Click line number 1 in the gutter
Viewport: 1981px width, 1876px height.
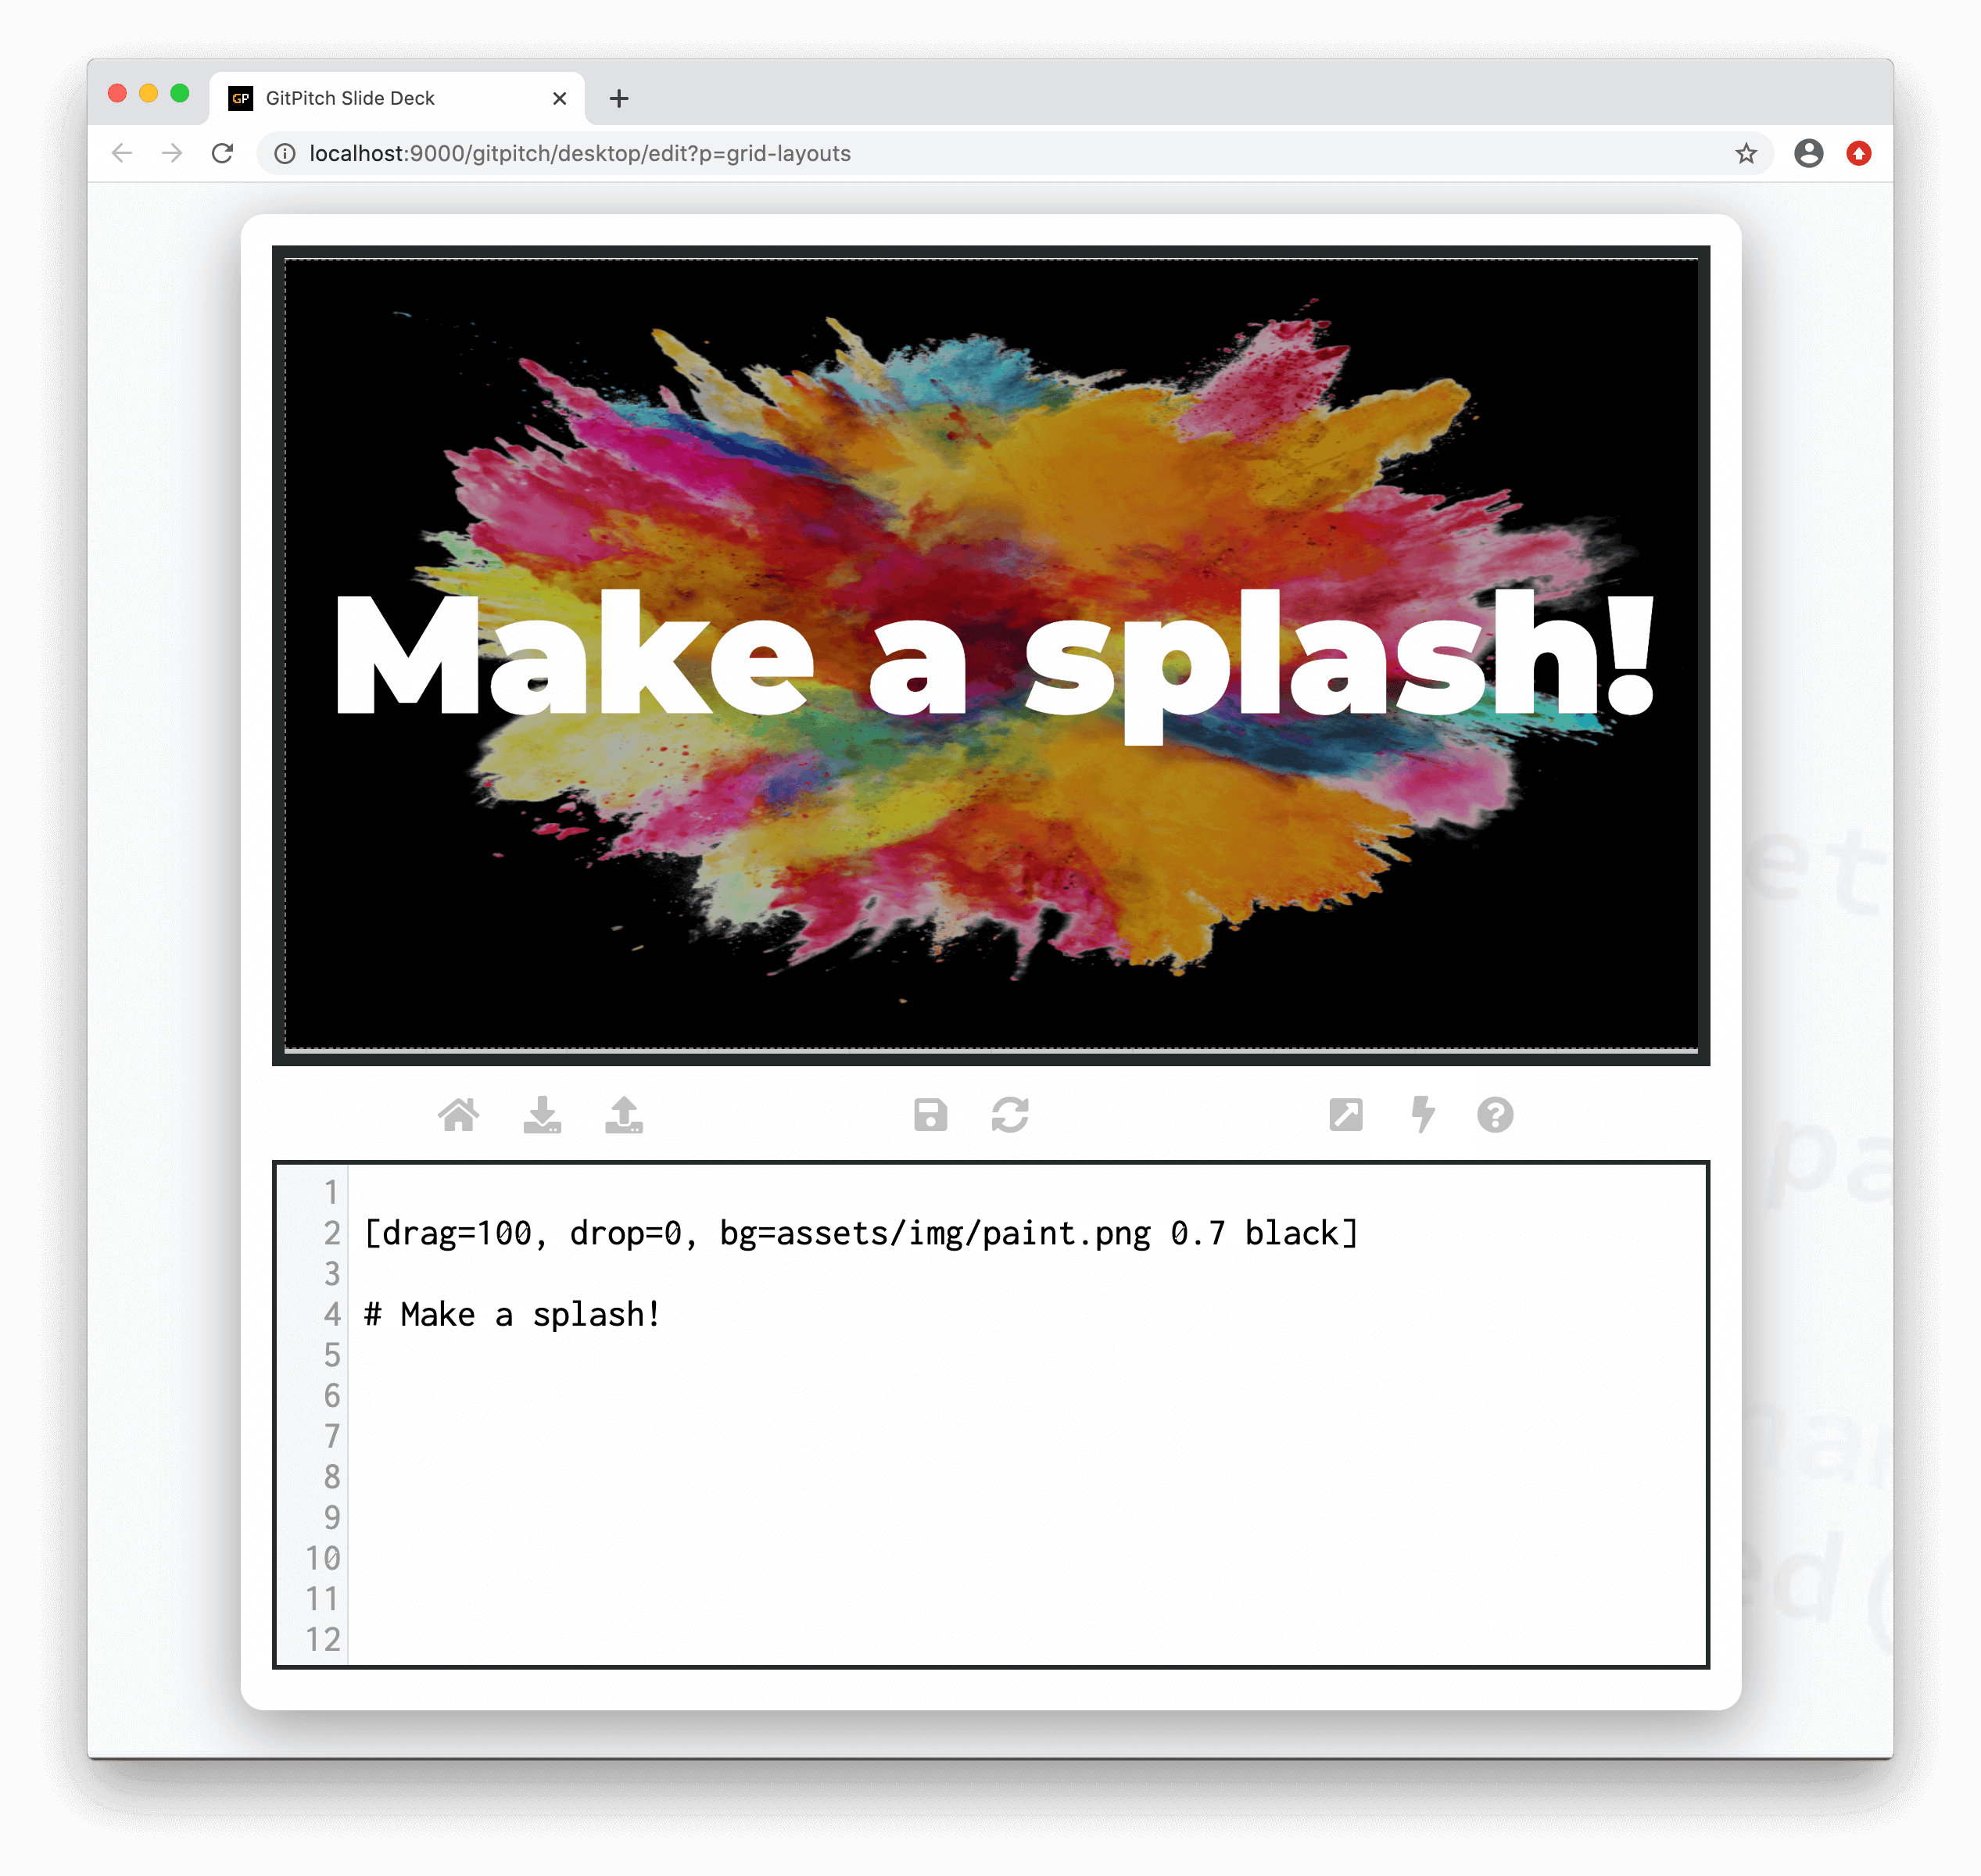coord(331,1192)
